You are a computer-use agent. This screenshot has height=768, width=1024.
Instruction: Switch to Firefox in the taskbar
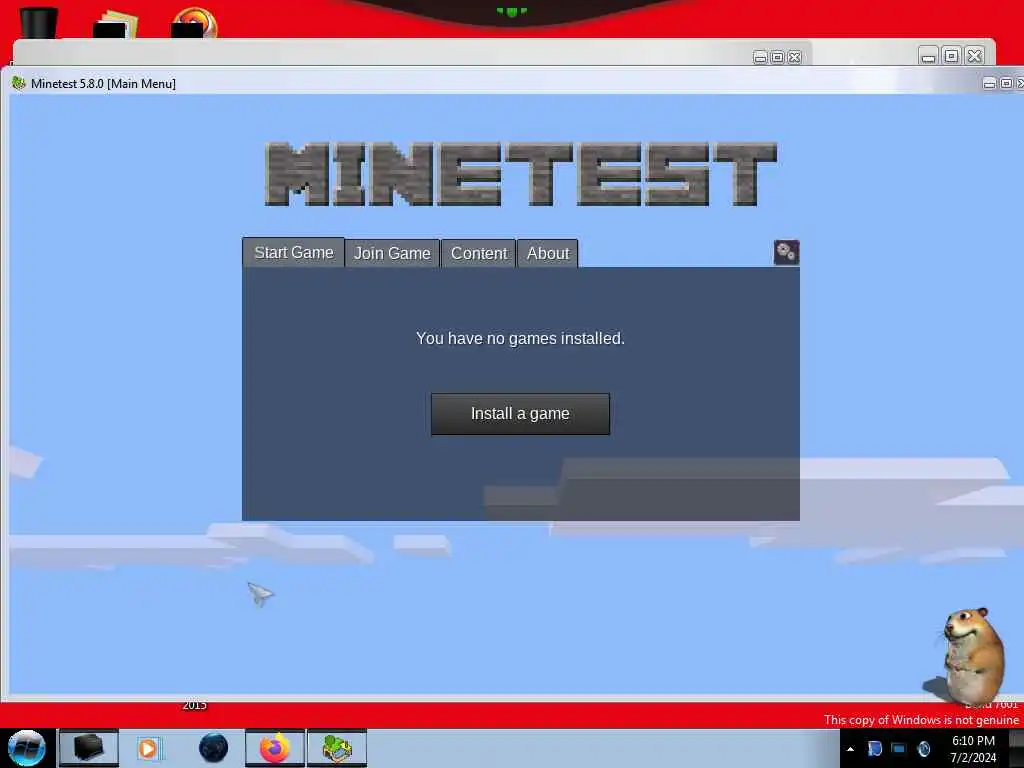[275, 748]
